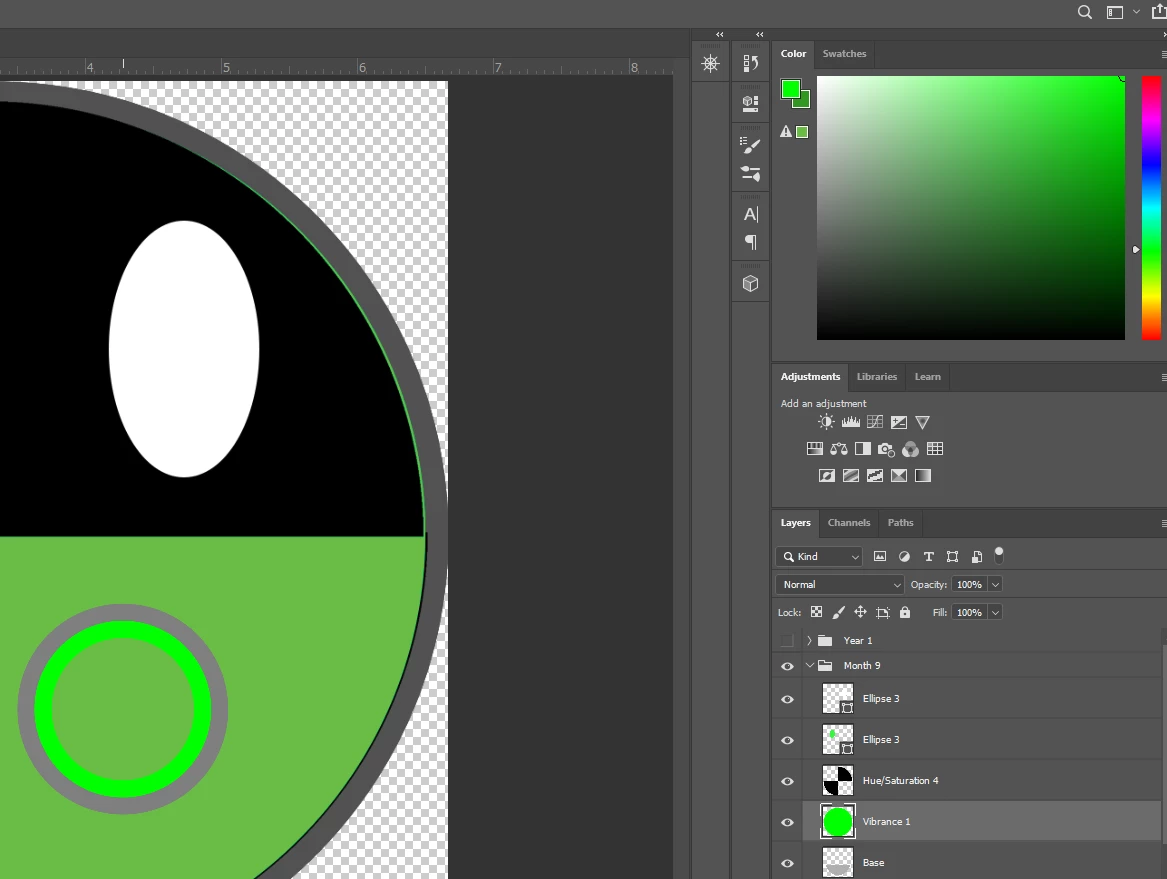Screen dimensions: 1167x879
Task: Toggle filter for type layers
Action: (928, 556)
